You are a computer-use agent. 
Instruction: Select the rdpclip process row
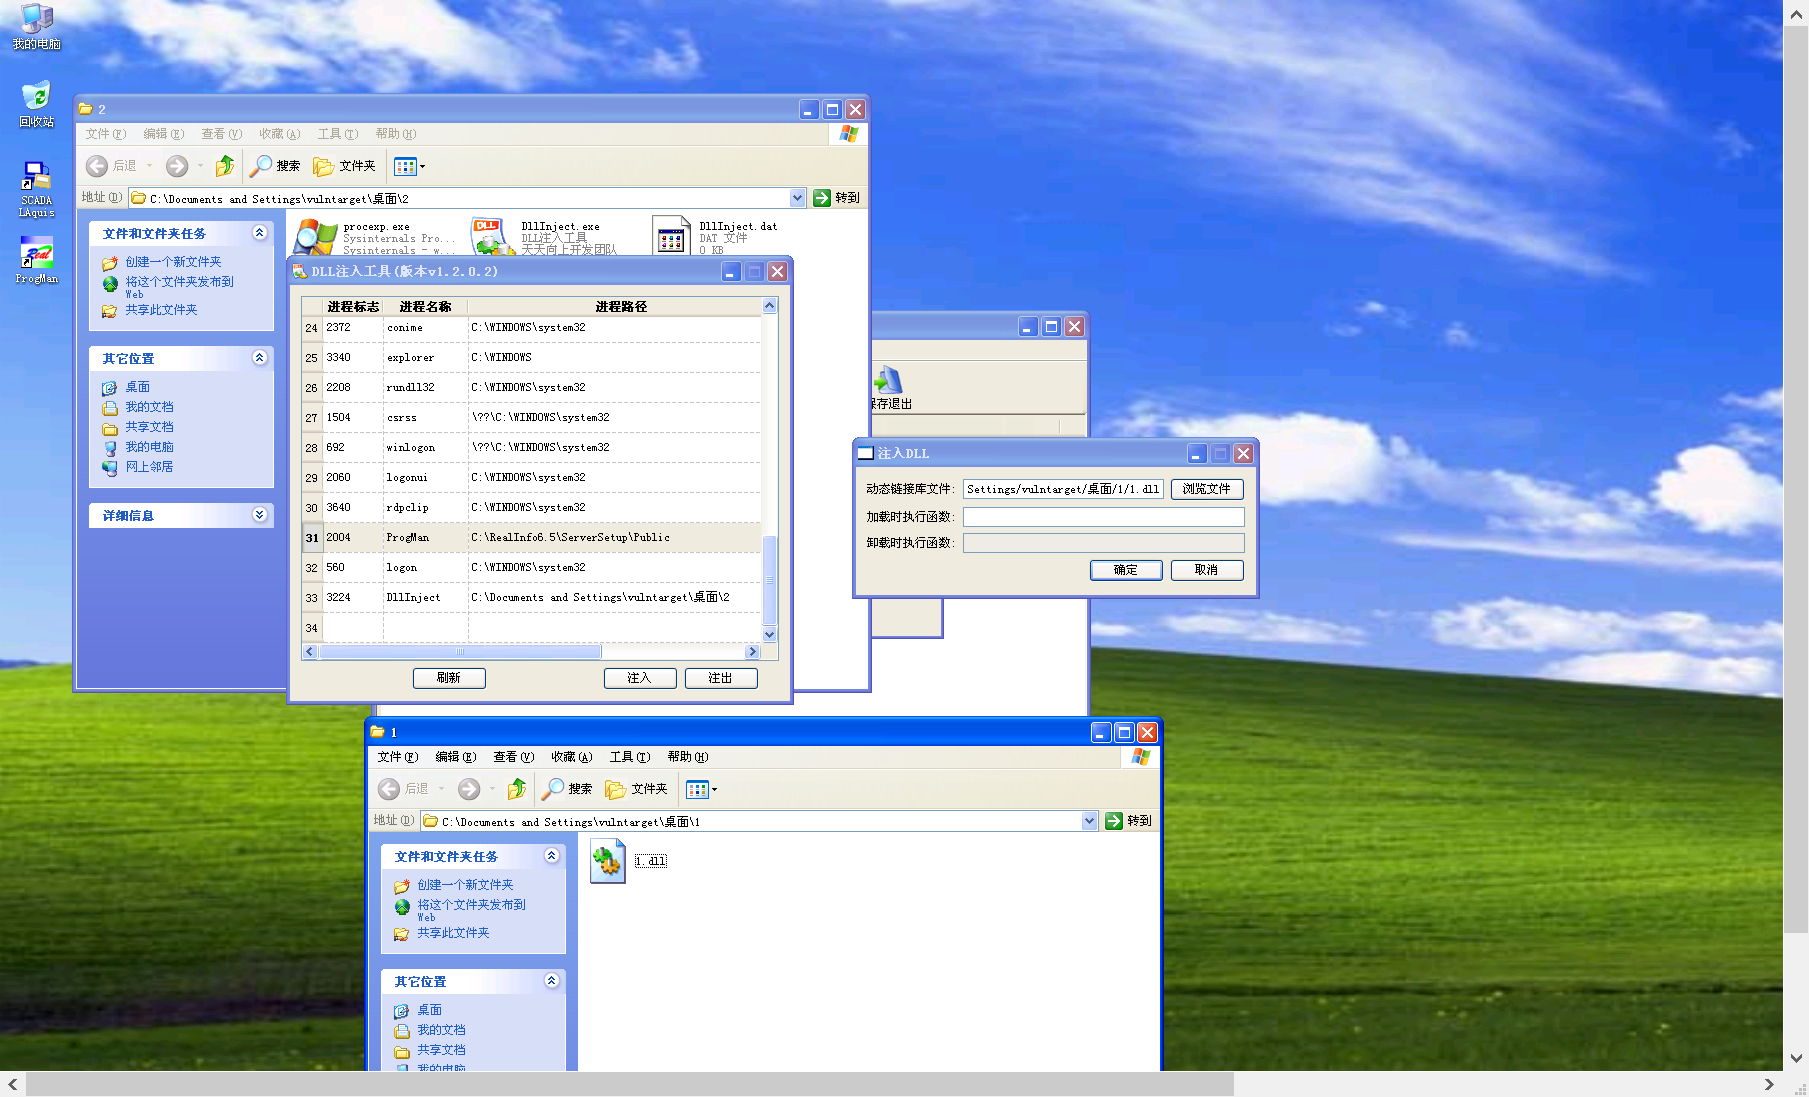(x=531, y=507)
